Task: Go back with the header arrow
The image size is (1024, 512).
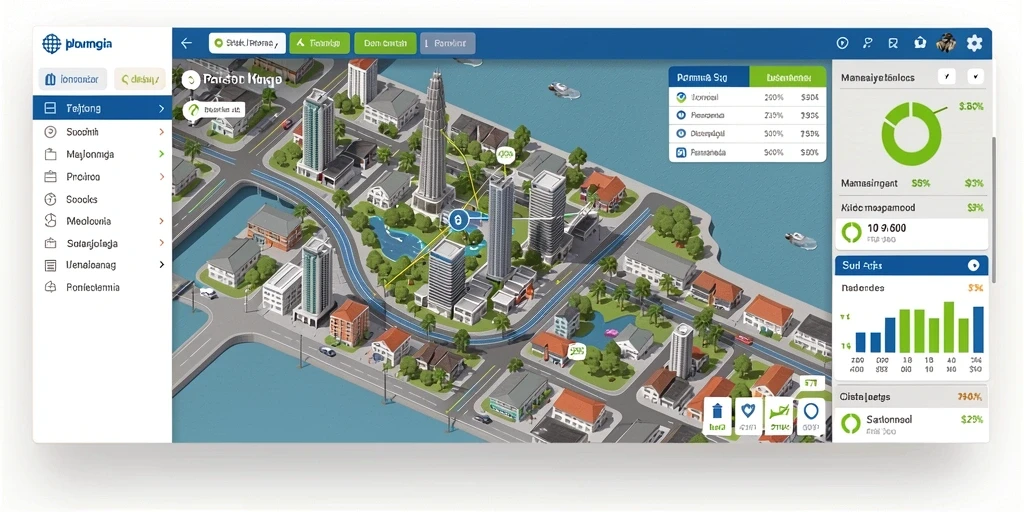Action: [x=187, y=43]
